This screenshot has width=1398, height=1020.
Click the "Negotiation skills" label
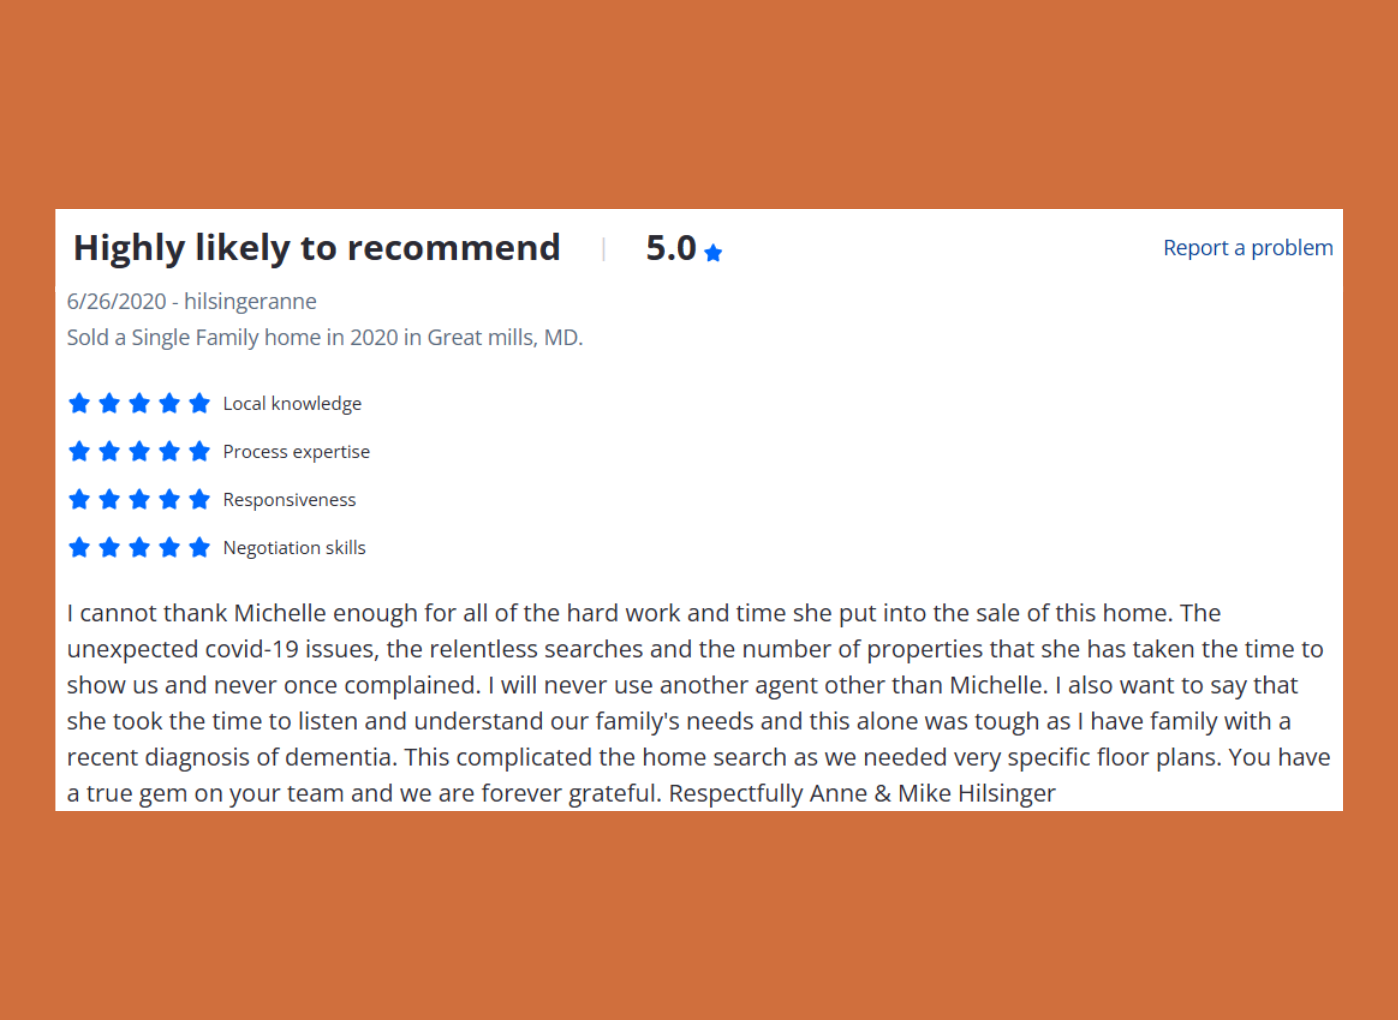pyautogui.click(x=294, y=548)
